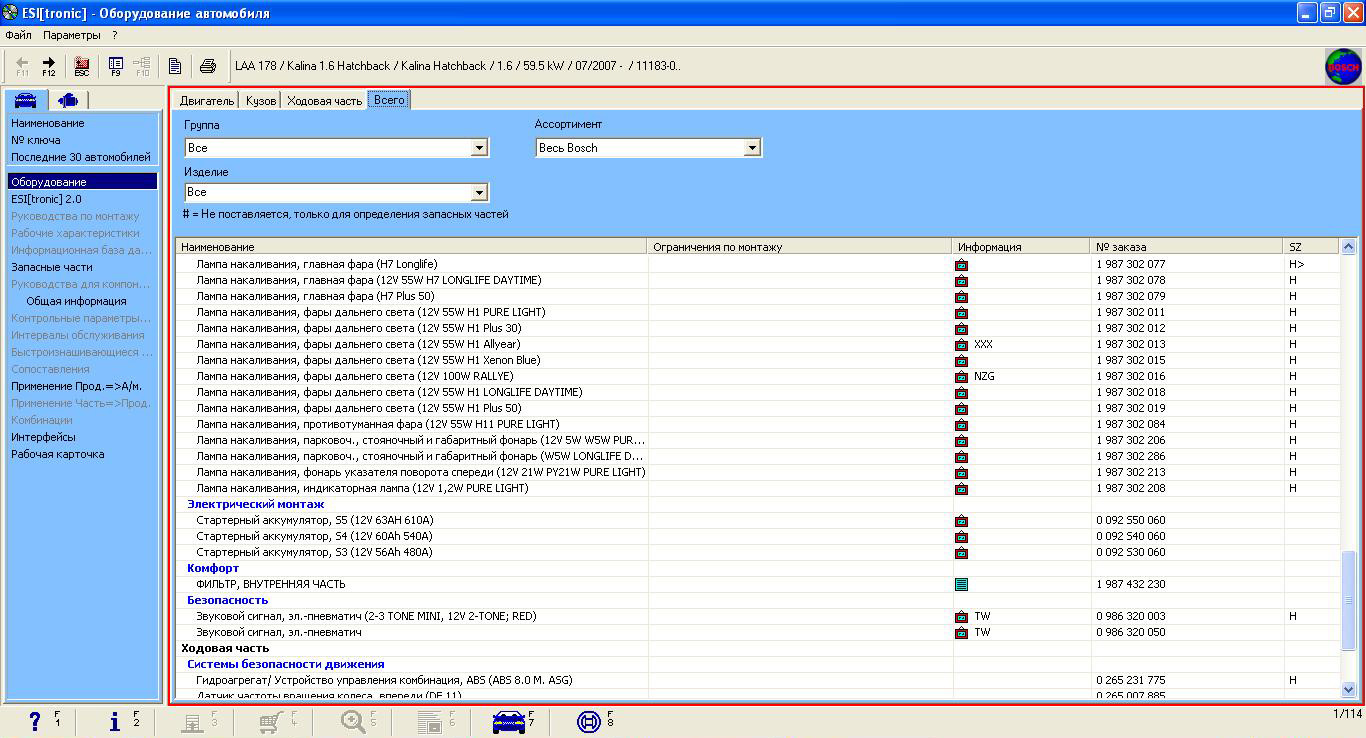Open info icon for S3 starter battery
This screenshot has width=1366, height=738.
point(961,553)
